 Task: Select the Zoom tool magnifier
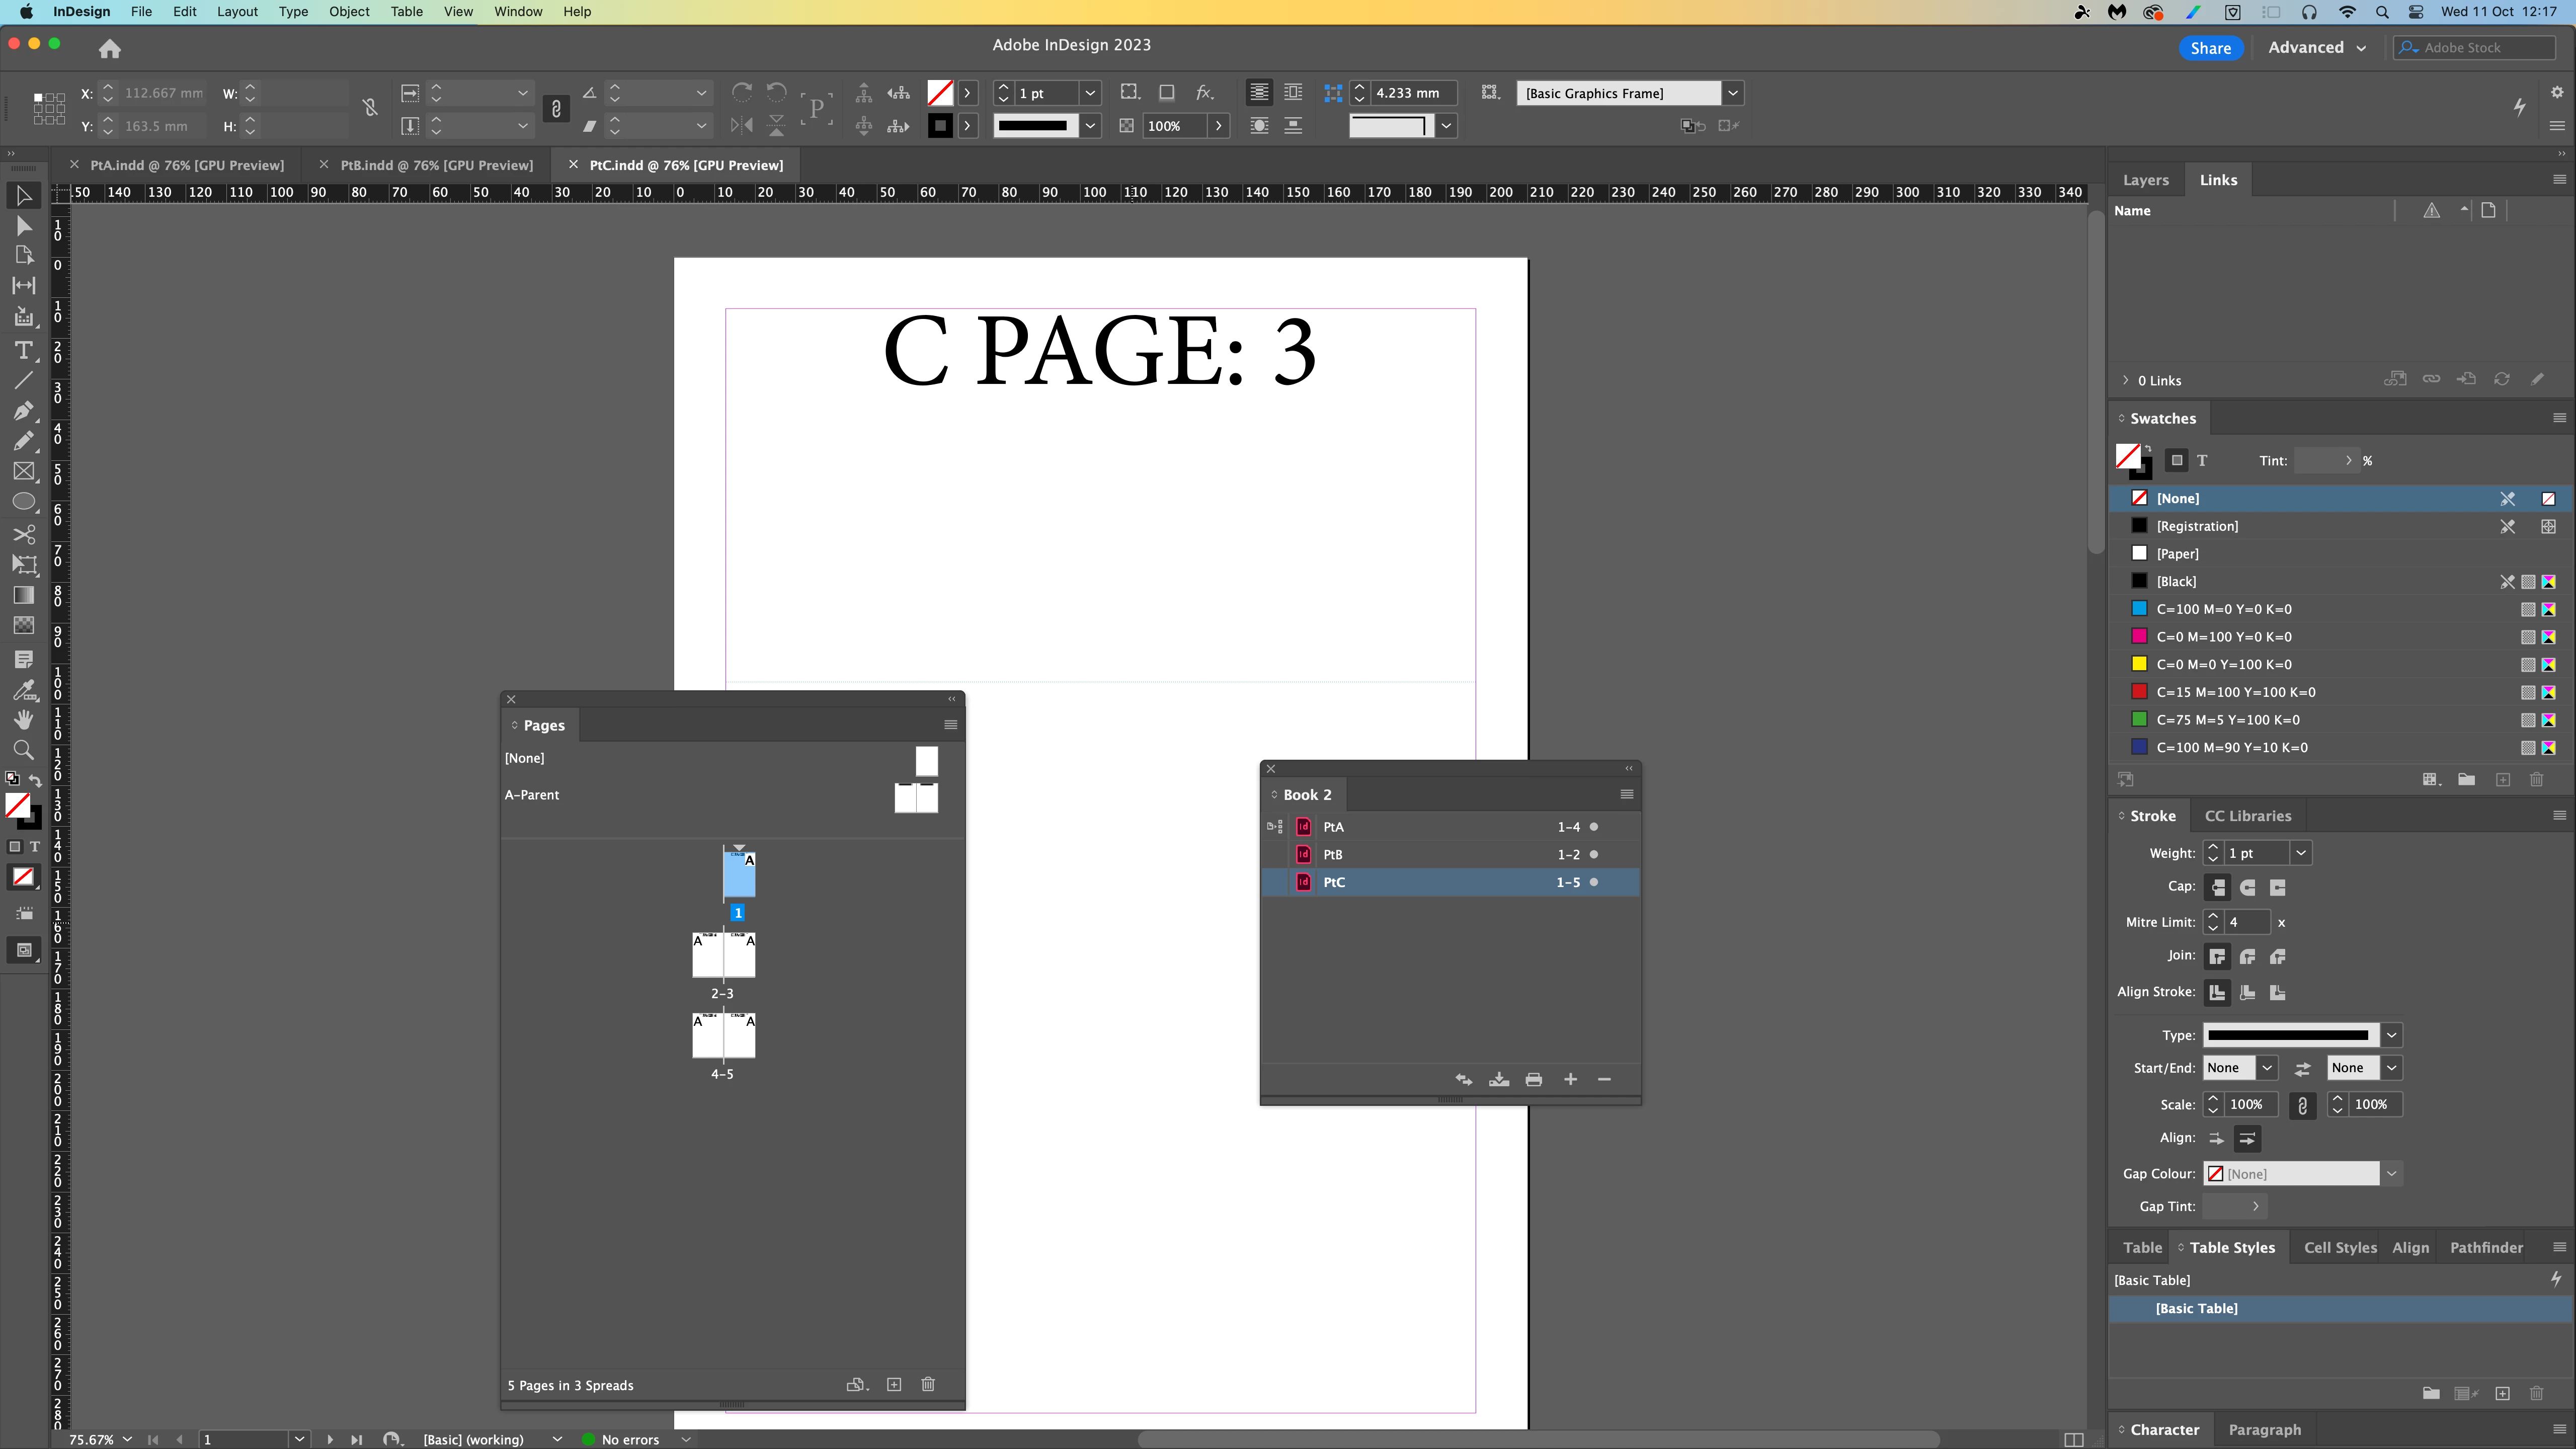pos(23,750)
